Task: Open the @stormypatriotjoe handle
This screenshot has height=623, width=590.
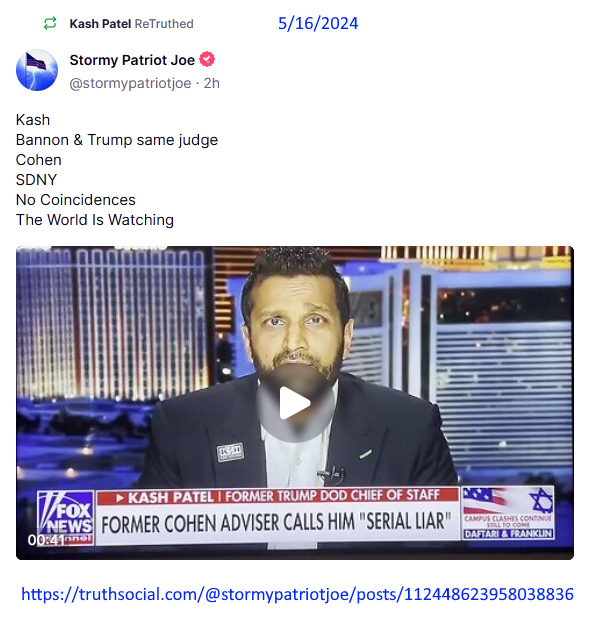Action: 130,83
